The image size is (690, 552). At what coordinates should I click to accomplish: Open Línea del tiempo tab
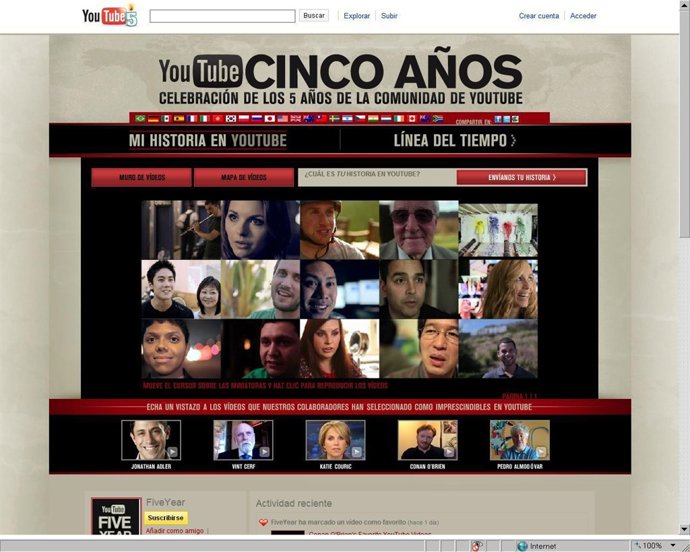tap(455, 140)
